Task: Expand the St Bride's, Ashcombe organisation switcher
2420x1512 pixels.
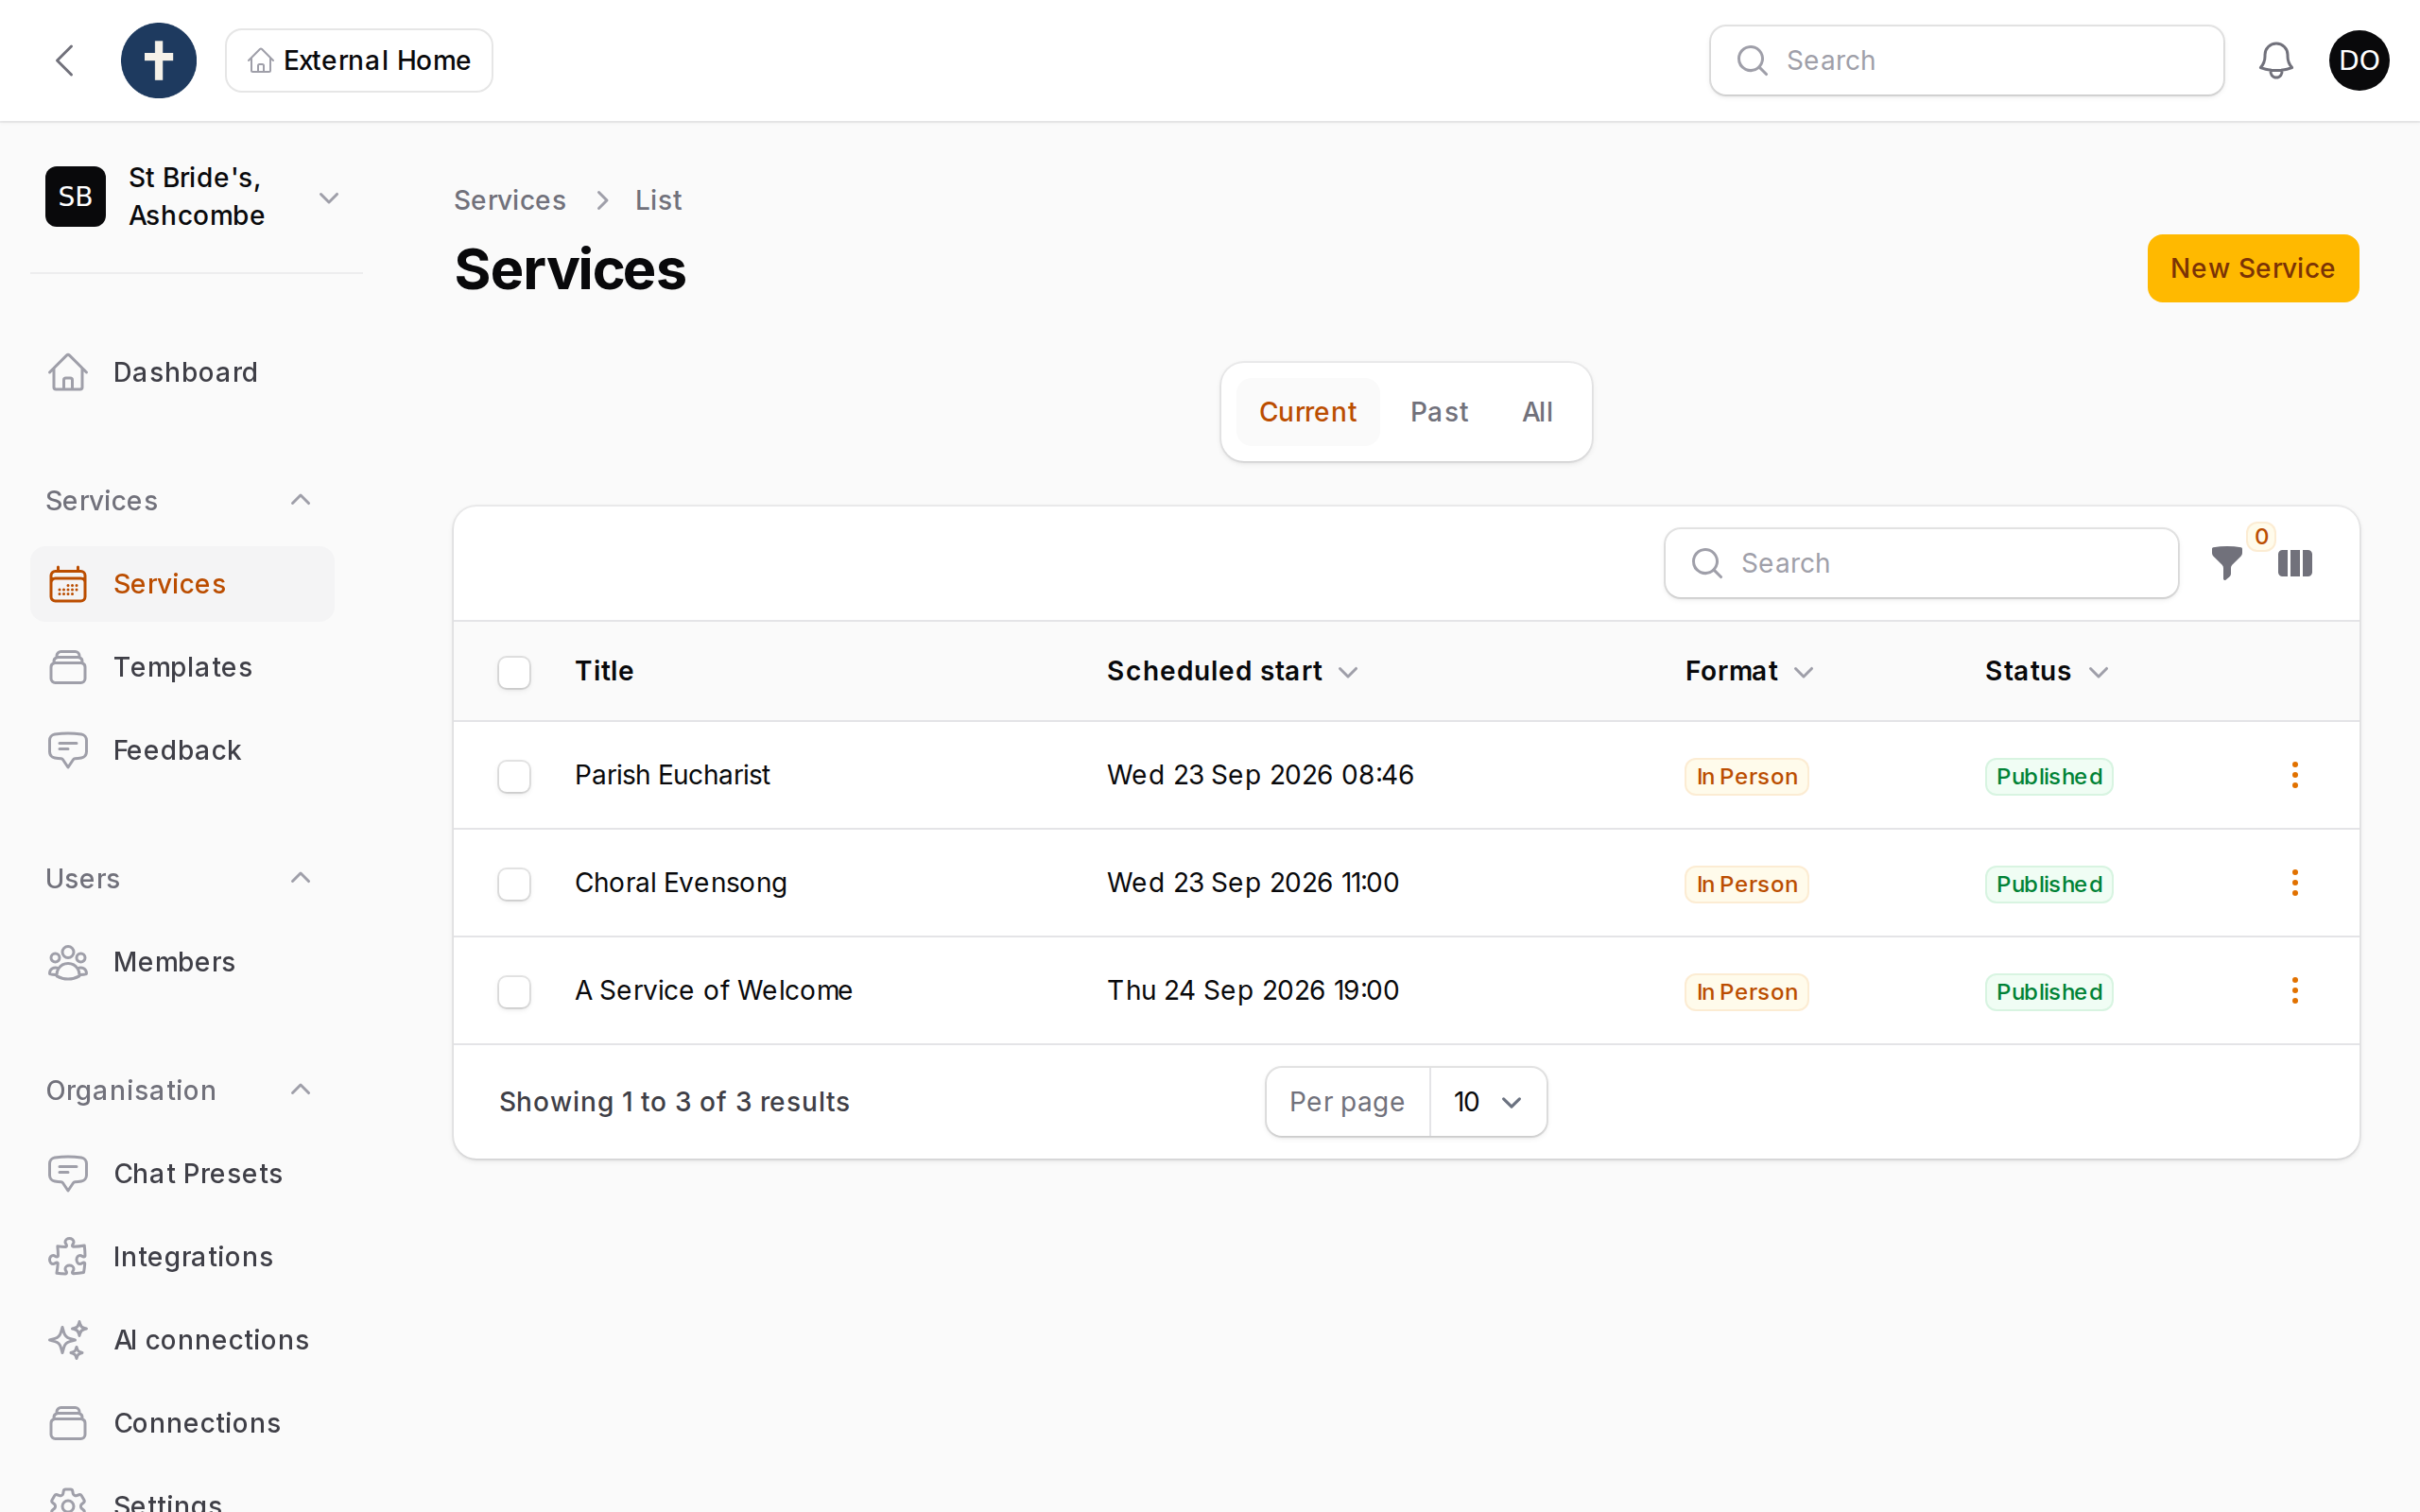Action: [196, 197]
